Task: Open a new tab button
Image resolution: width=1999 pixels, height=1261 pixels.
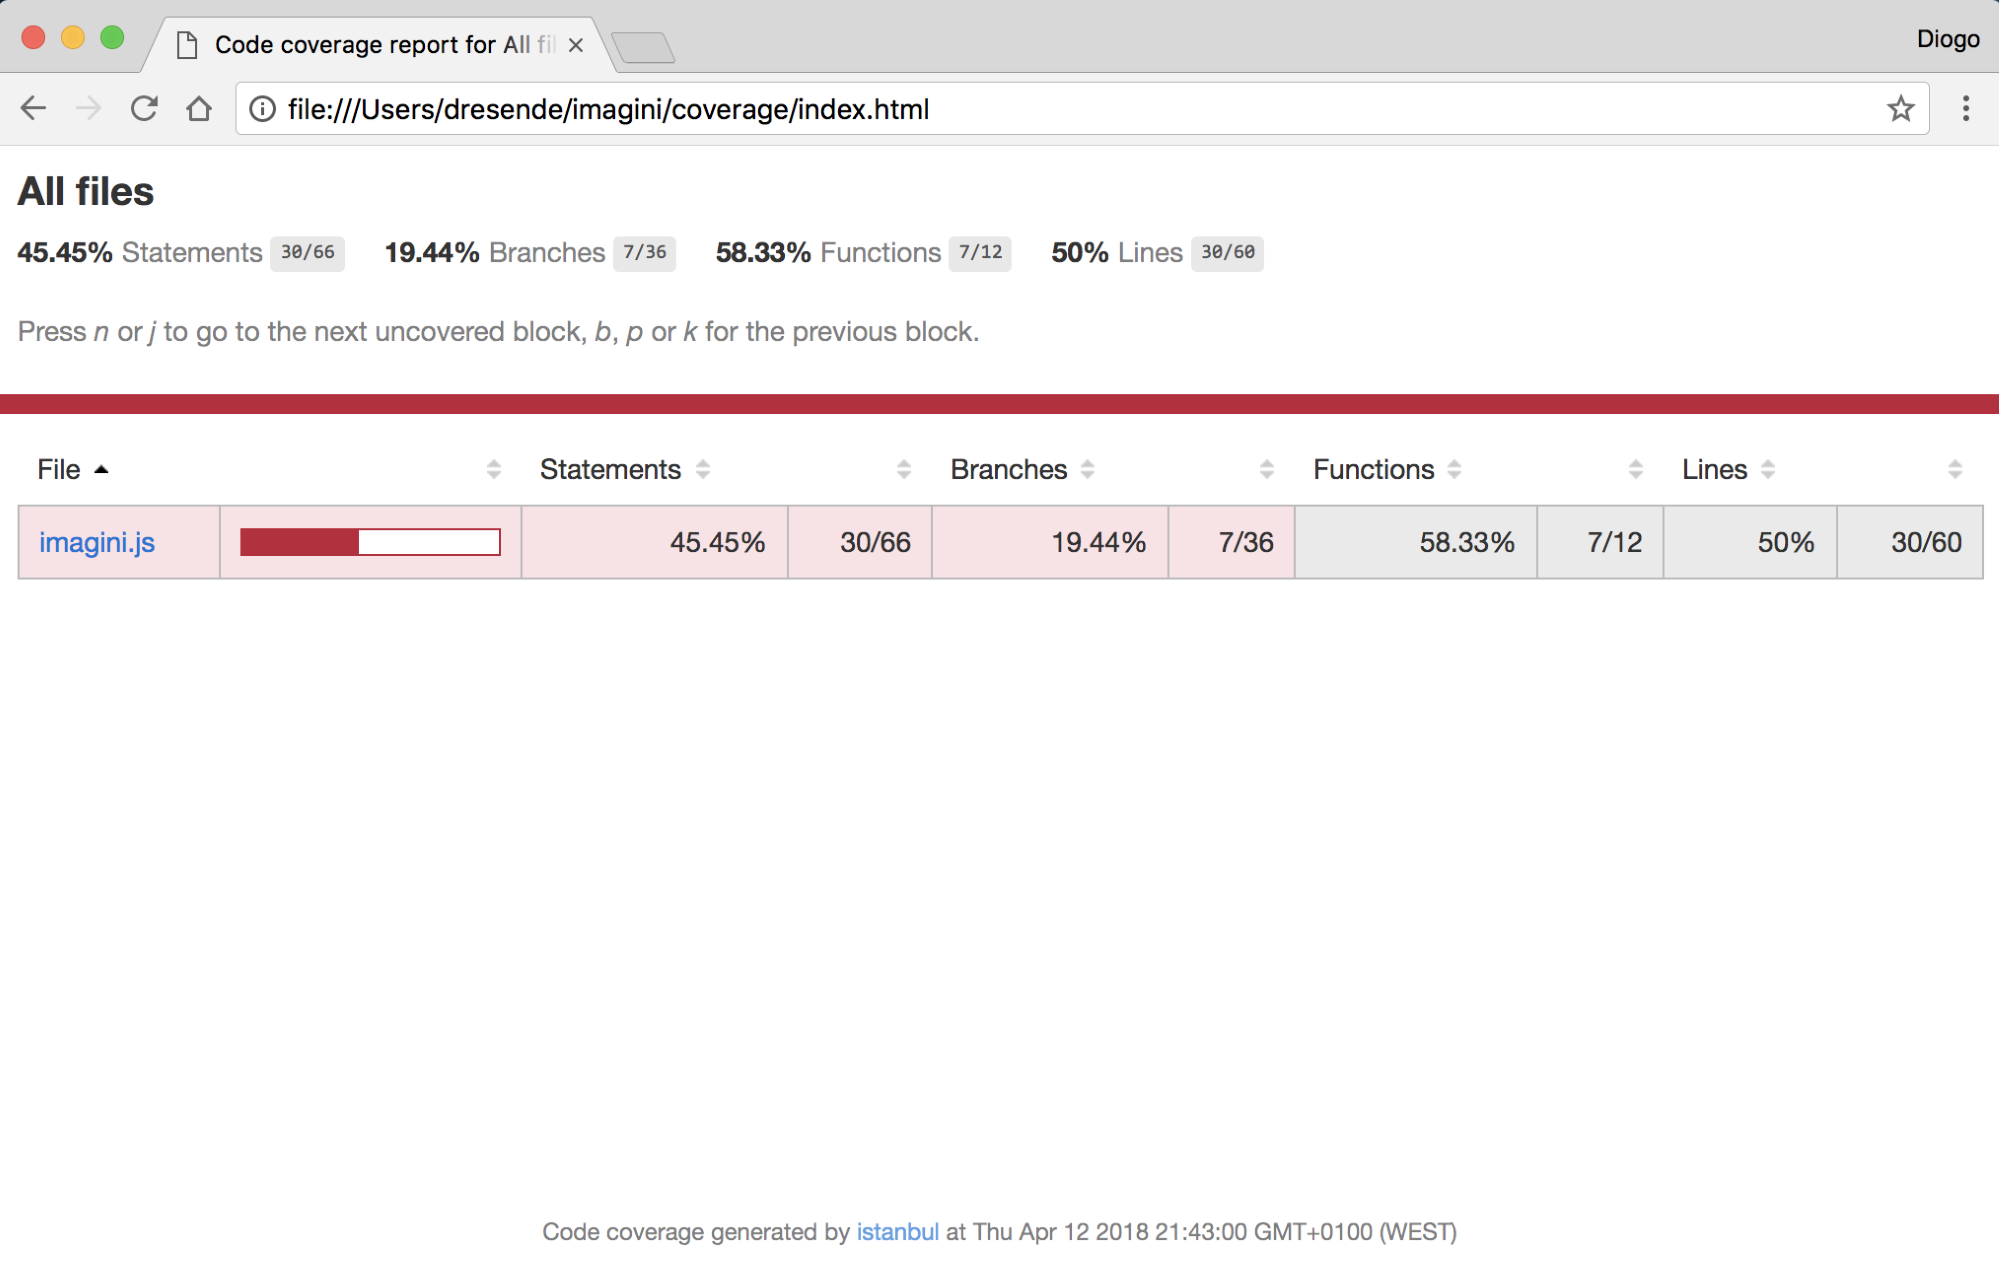Action: coord(643,46)
